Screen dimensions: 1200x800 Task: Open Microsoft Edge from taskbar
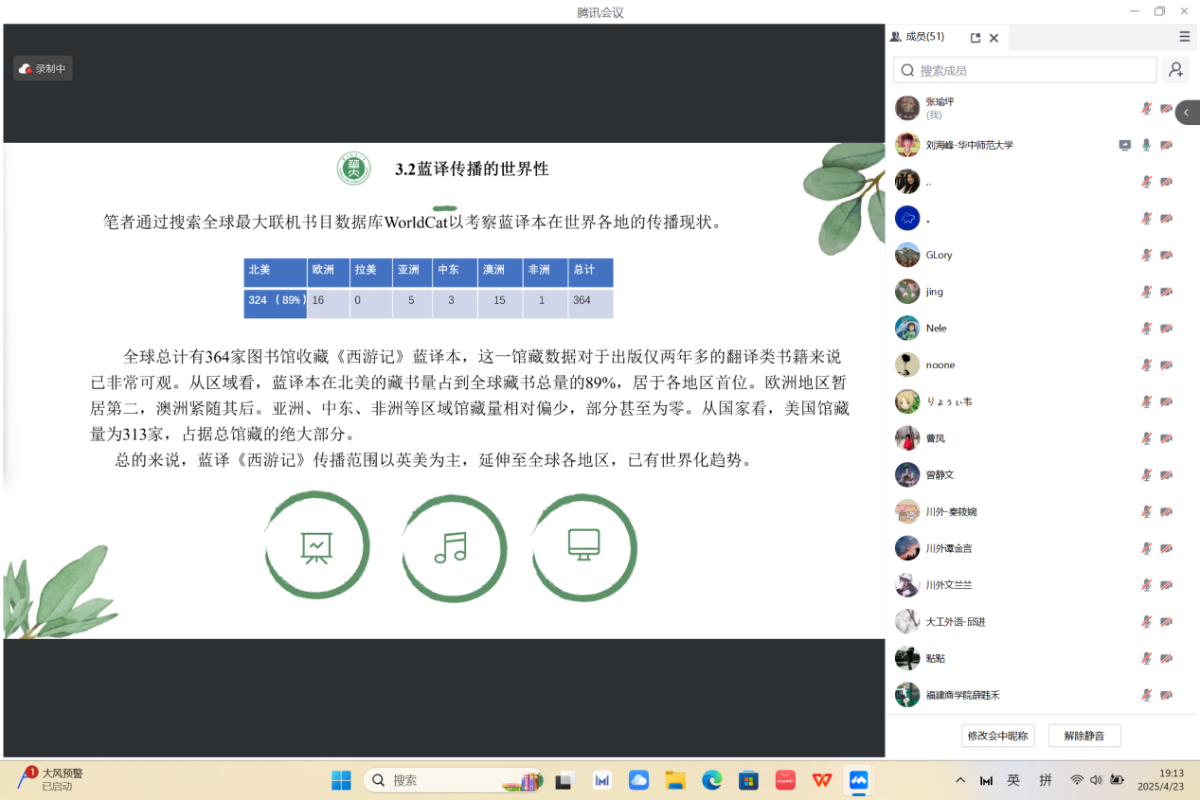[712, 780]
